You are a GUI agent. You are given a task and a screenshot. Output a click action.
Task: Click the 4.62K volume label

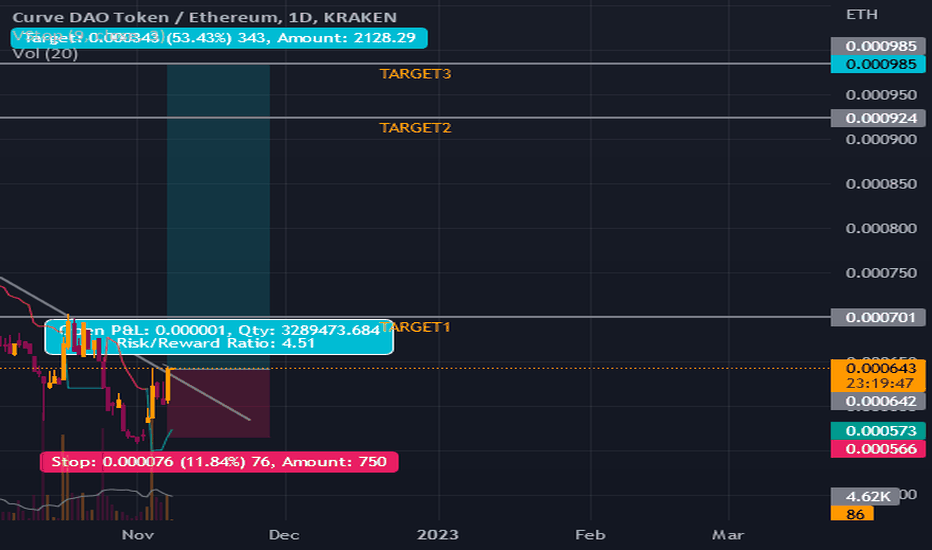pyautogui.click(x=864, y=496)
